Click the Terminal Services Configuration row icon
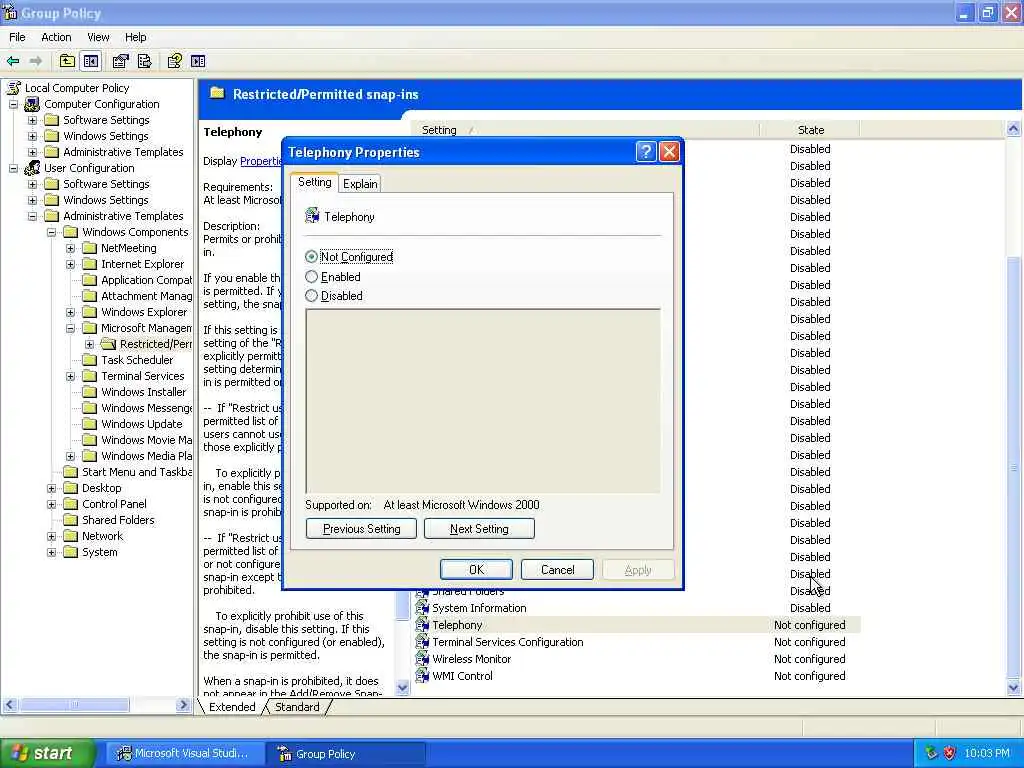The width and height of the screenshot is (1024, 768). click(423, 642)
